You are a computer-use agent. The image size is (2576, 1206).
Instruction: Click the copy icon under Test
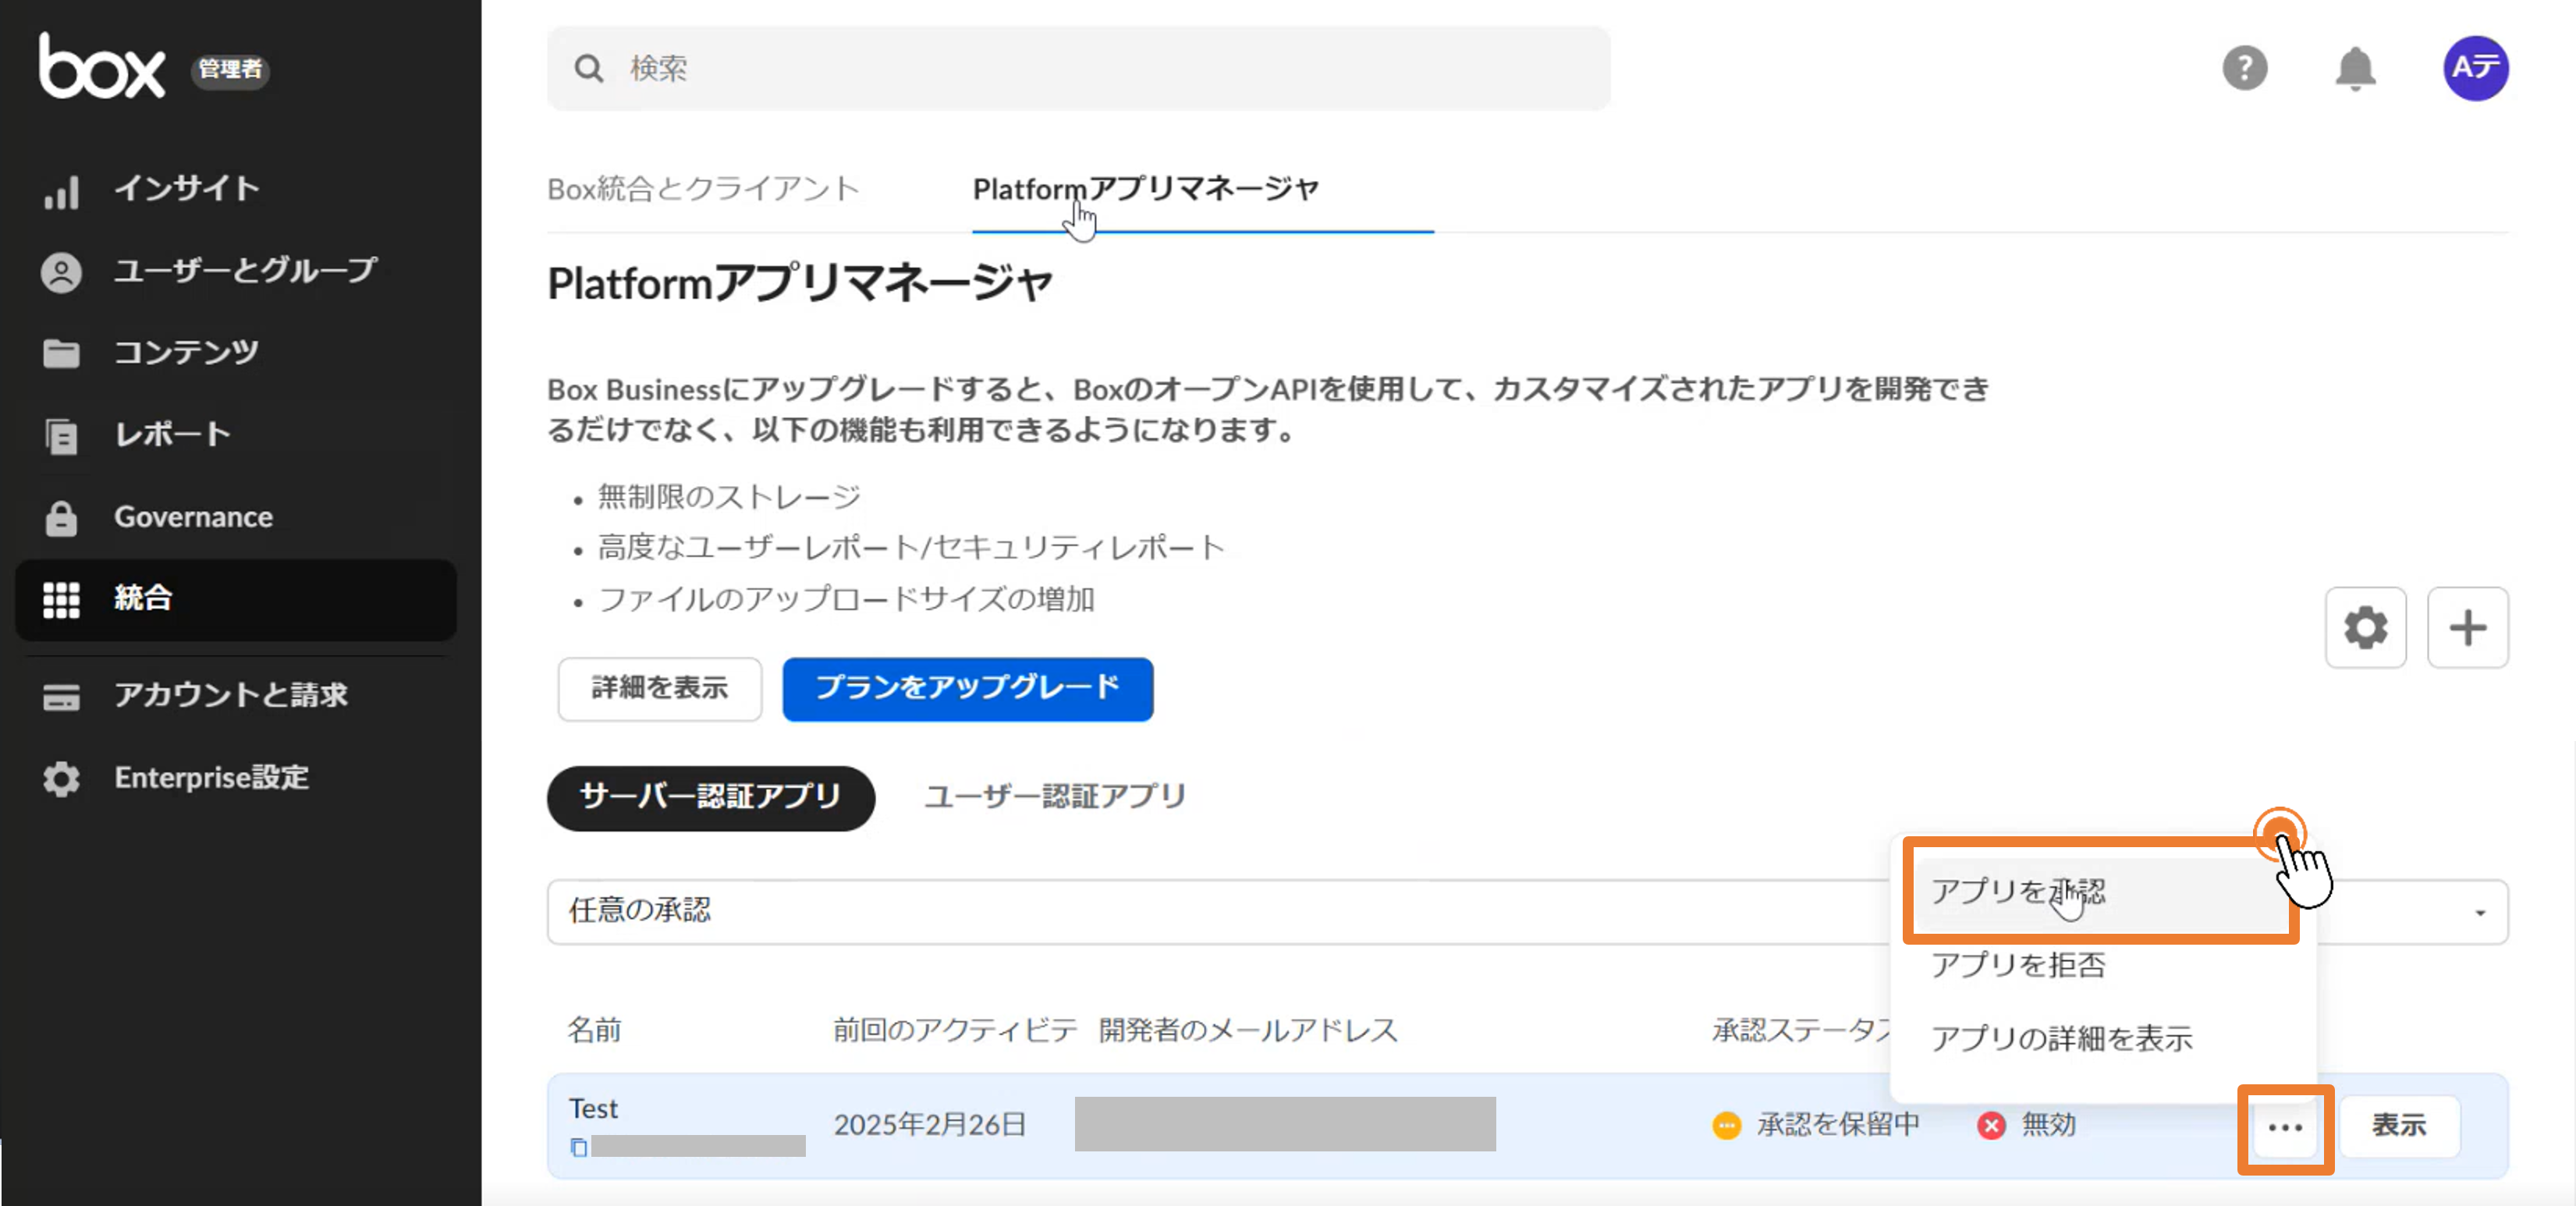[578, 1147]
